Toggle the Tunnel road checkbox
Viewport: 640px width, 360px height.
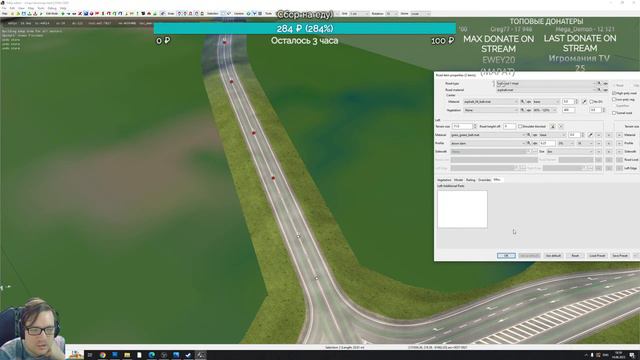click(614, 113)
